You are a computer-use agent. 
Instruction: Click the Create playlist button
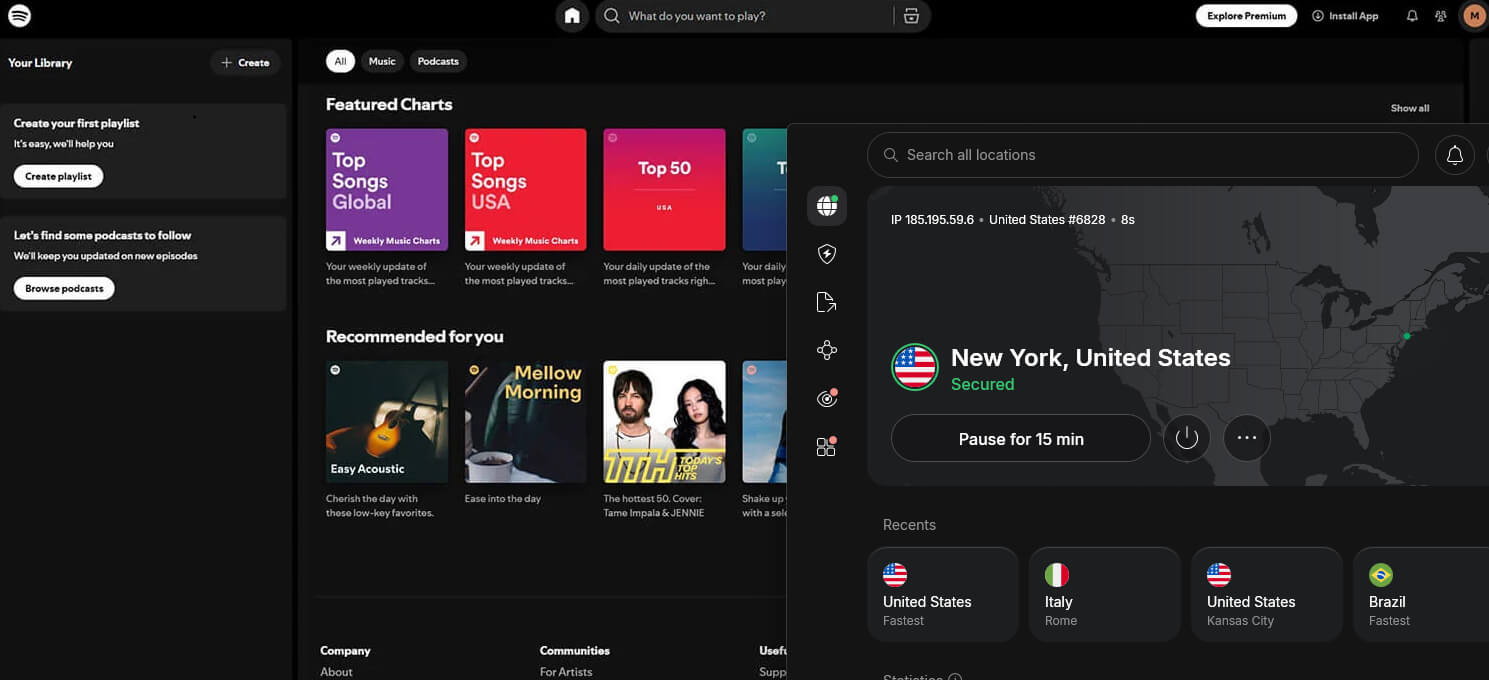[58, 176]
